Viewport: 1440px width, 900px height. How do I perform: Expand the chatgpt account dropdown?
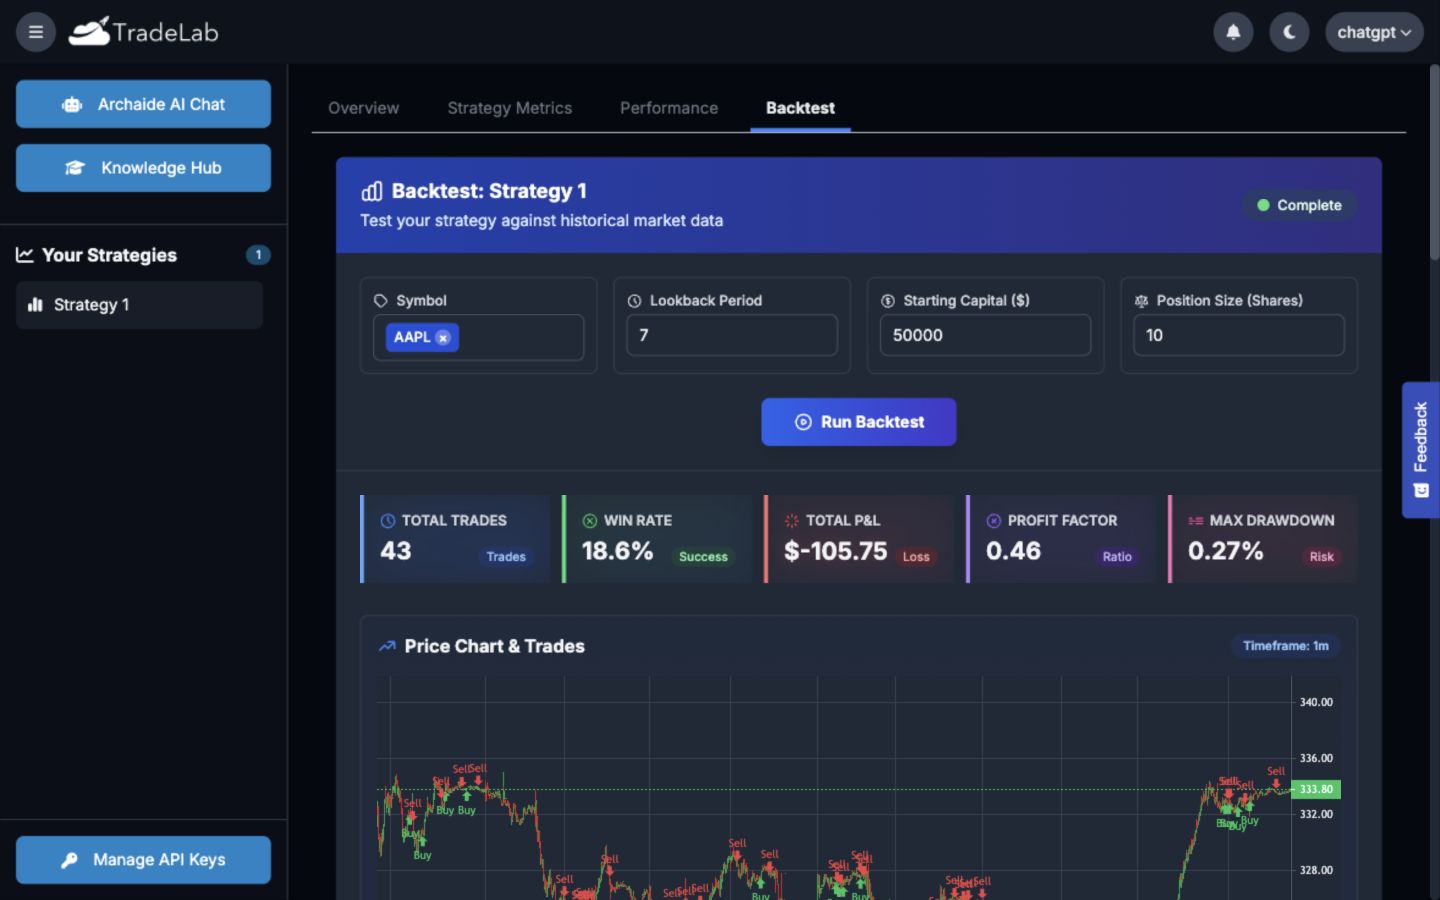pyautogui.click(x=1374, y=32)
